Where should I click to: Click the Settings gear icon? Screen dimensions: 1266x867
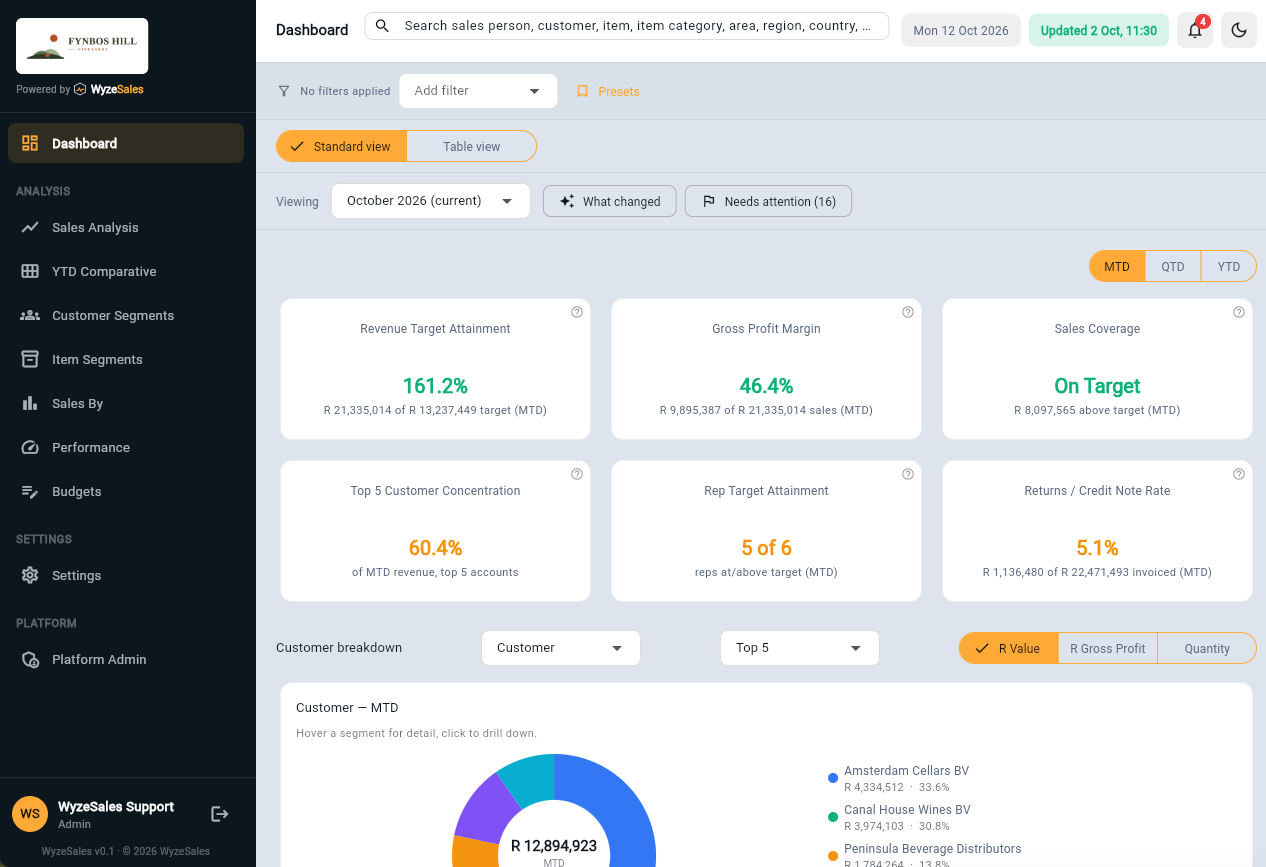click(x=30, y=575)
